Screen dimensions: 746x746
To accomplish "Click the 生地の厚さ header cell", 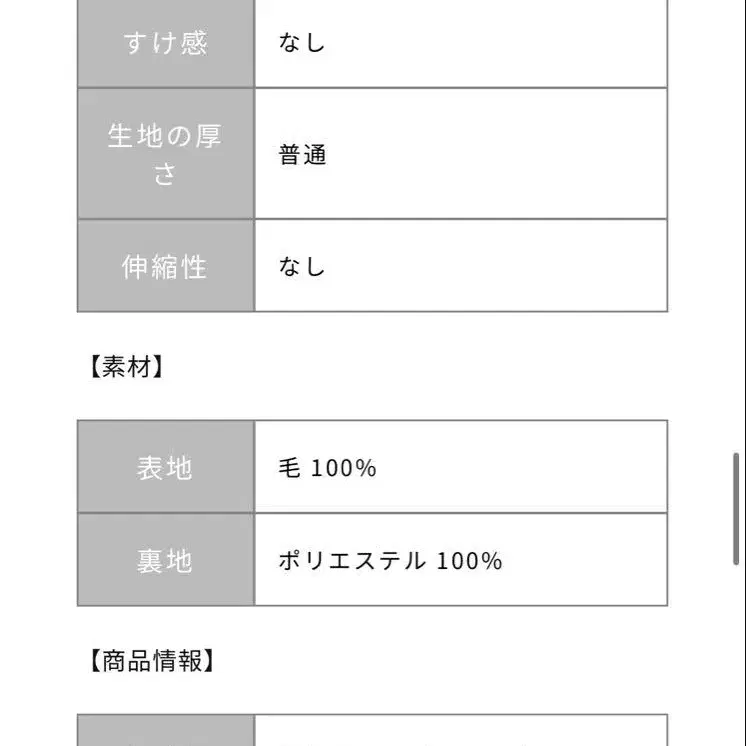I will click(x=166, y=154).
